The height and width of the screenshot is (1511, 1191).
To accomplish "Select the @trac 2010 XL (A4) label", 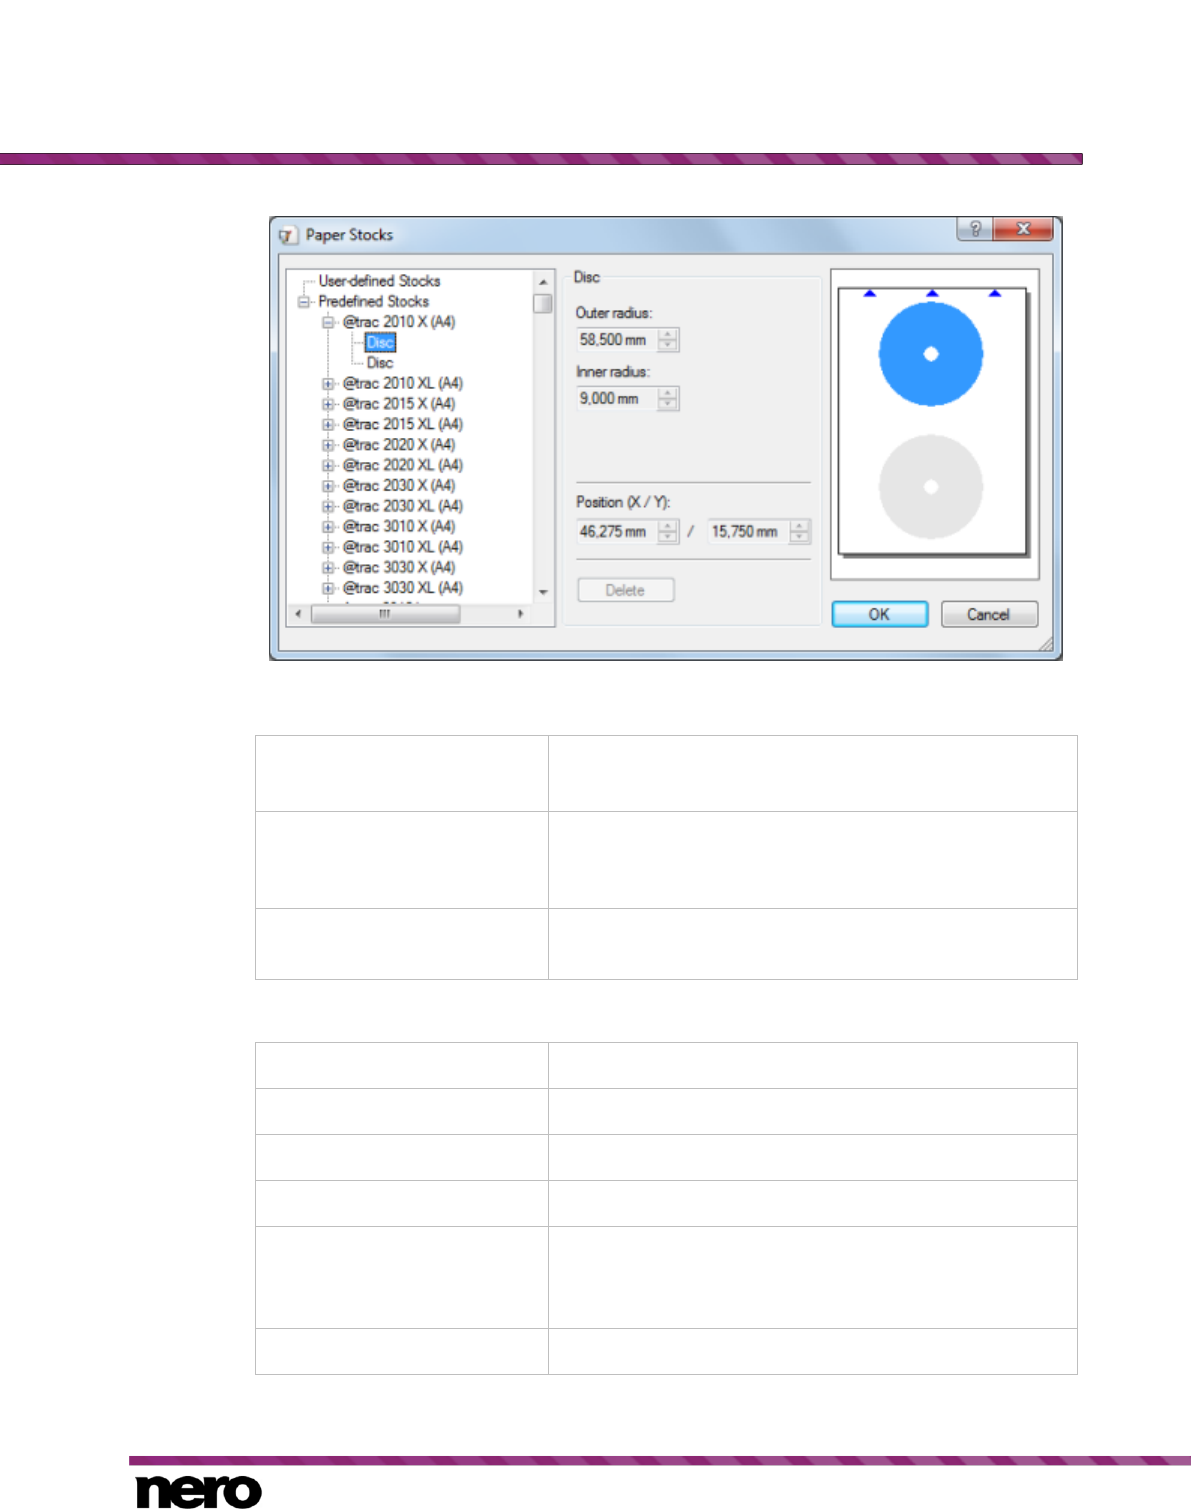I will pyautogui.click(x=403, y=383).
